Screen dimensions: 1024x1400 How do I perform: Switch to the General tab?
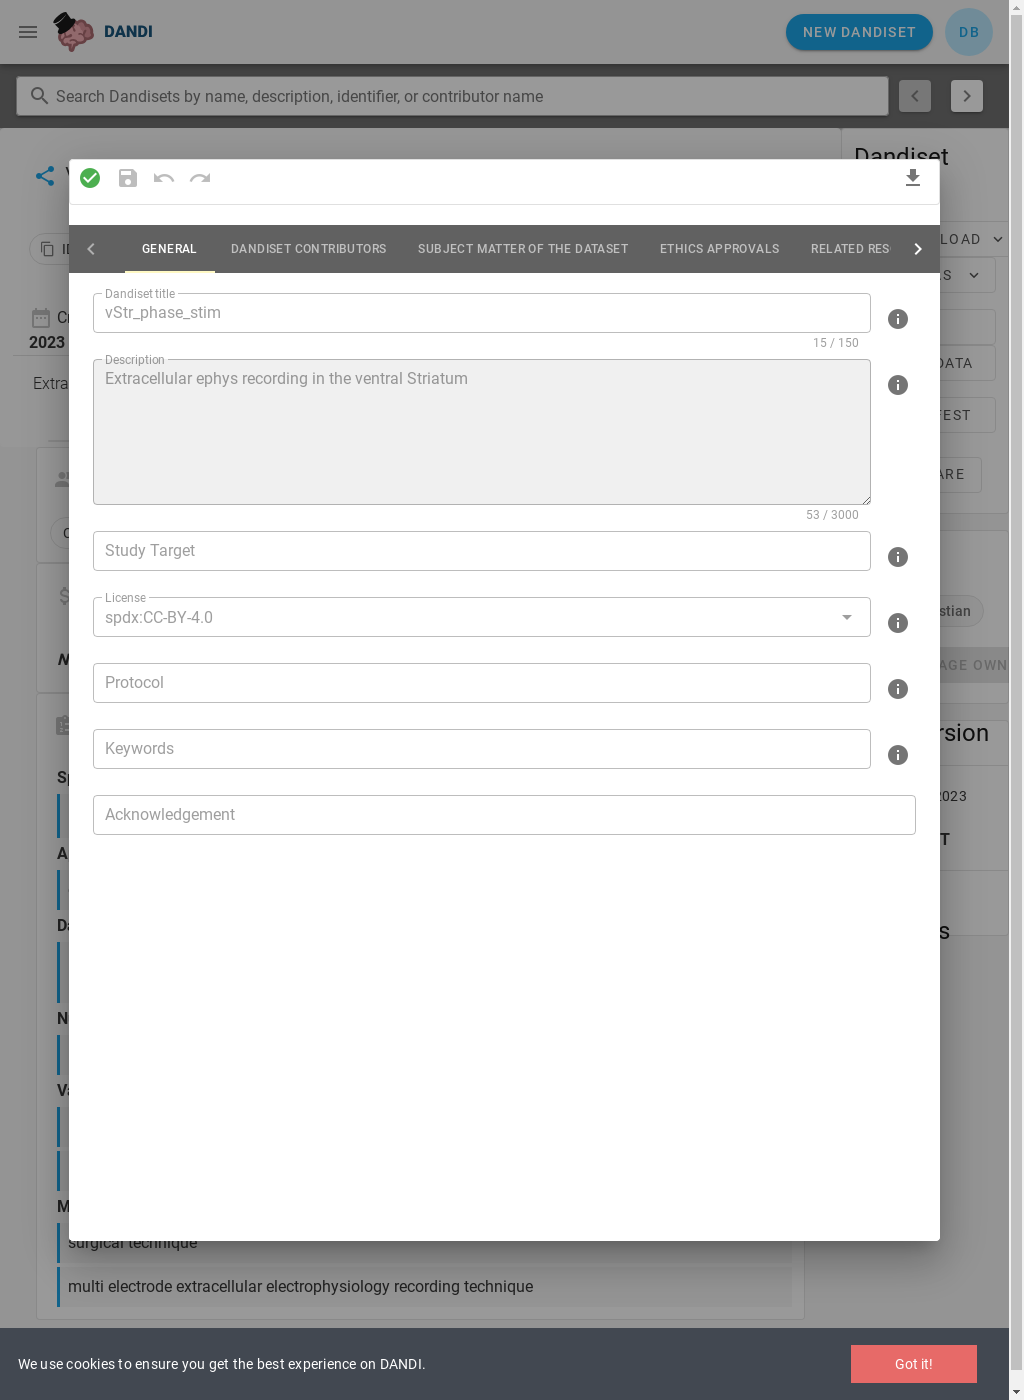click(169, 249)
